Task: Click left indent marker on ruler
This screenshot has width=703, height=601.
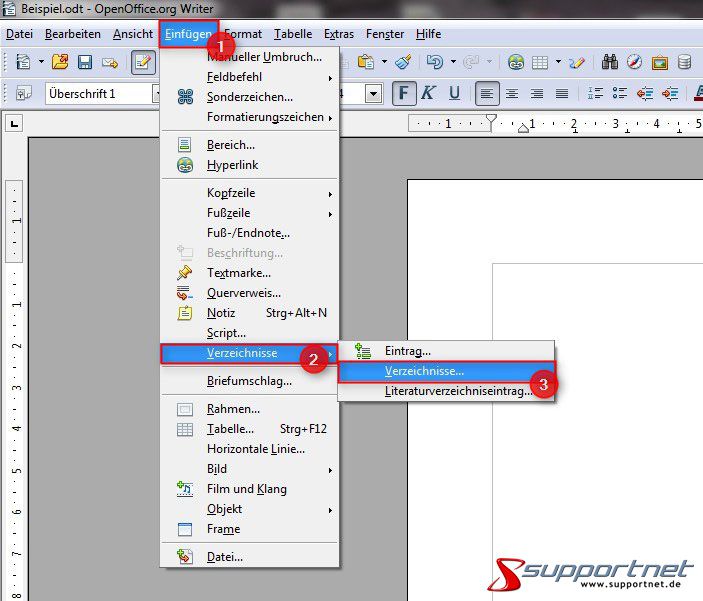Action: 523,128
